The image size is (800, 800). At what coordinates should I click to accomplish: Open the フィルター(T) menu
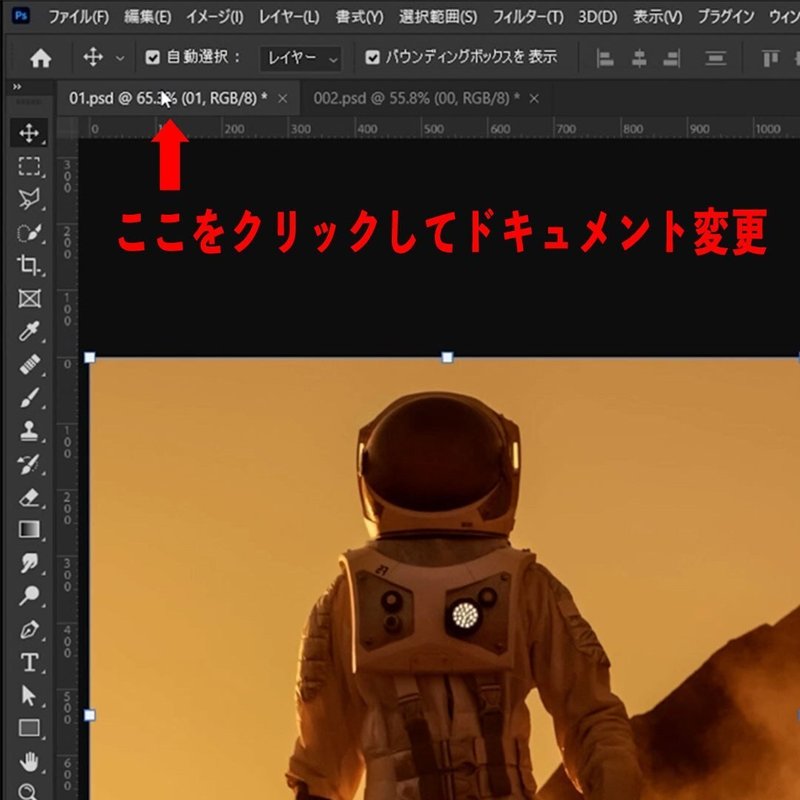(x=528, y=17)
